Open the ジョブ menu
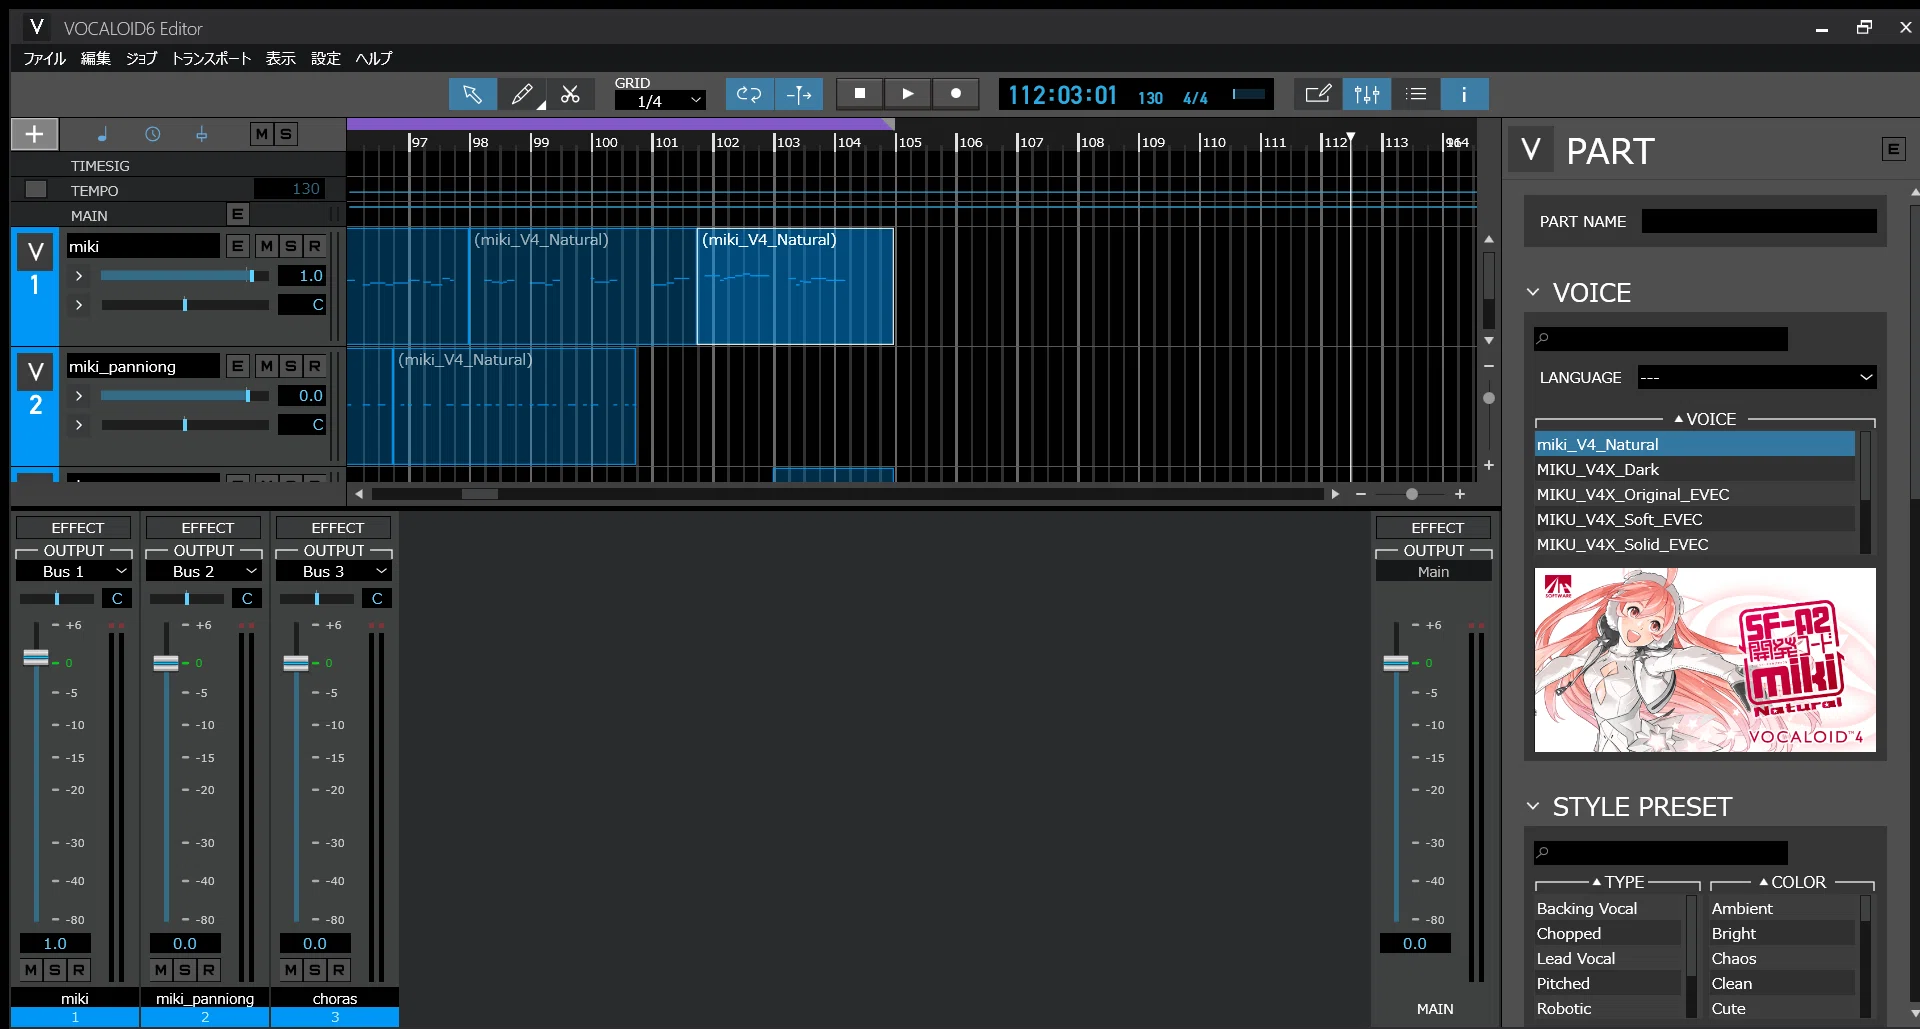The image size is (1920, 1029). tap(142, 58)
